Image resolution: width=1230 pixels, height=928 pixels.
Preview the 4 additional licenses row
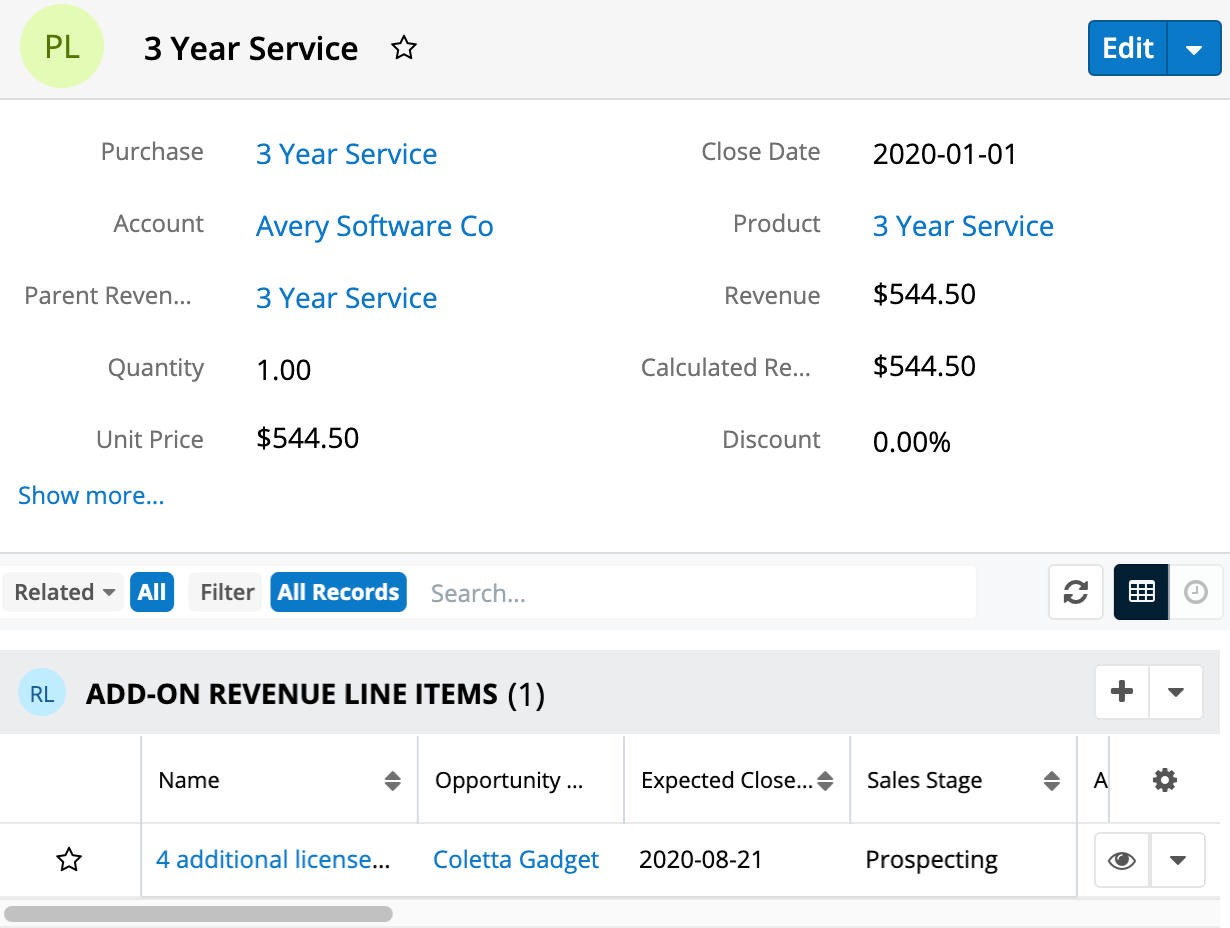tap(1122, 860)
